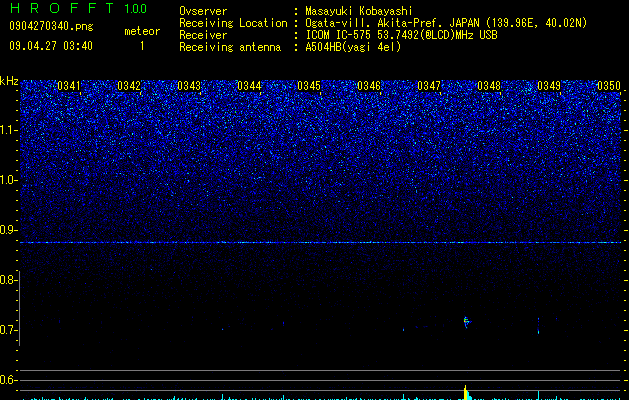Click the HROFFT 1.00 title text
The image size is (629, 400).
[x=78, y=8]
